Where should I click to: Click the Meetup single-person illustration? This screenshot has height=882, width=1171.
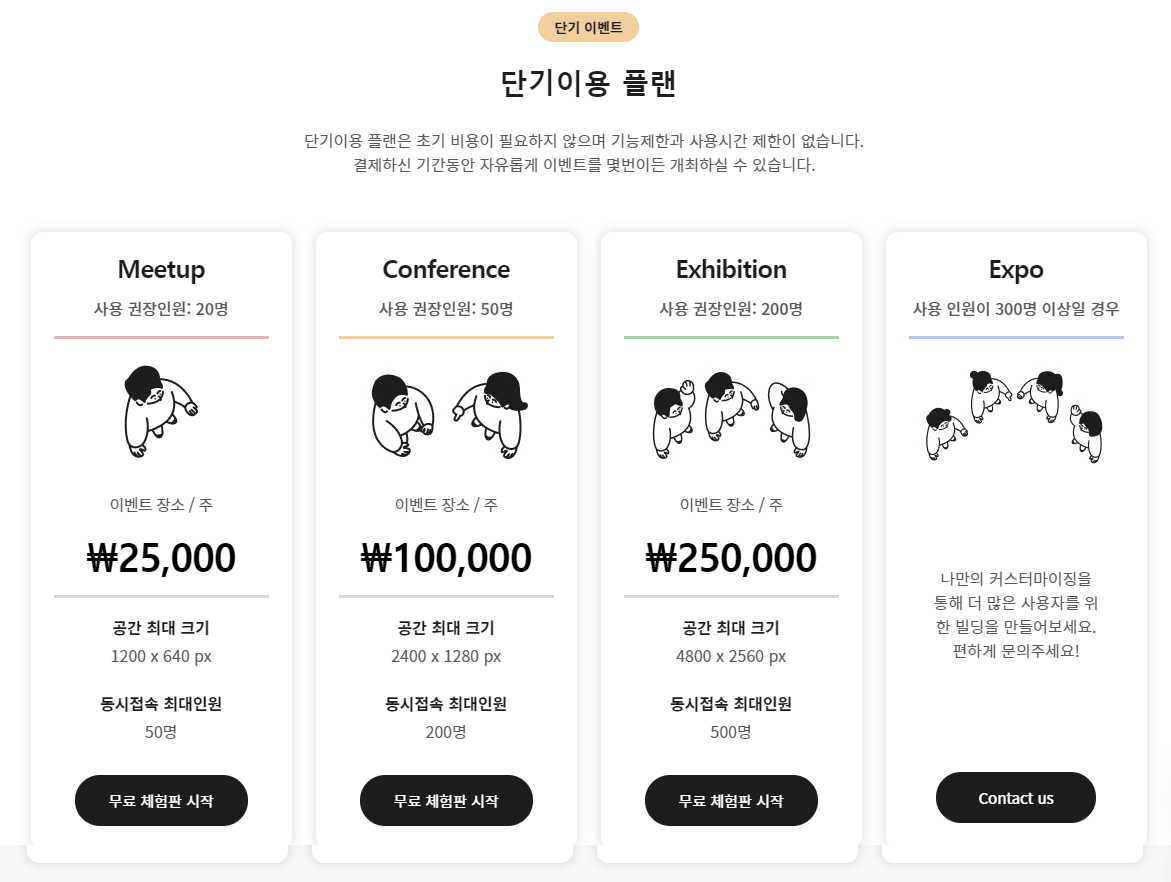point(160,411)
